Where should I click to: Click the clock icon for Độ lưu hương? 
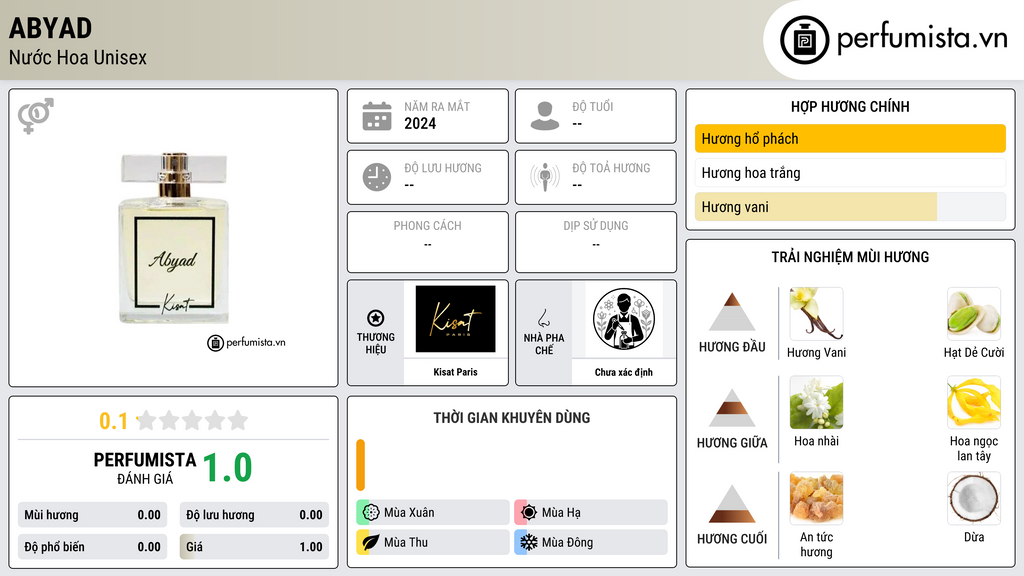(377, 177)
